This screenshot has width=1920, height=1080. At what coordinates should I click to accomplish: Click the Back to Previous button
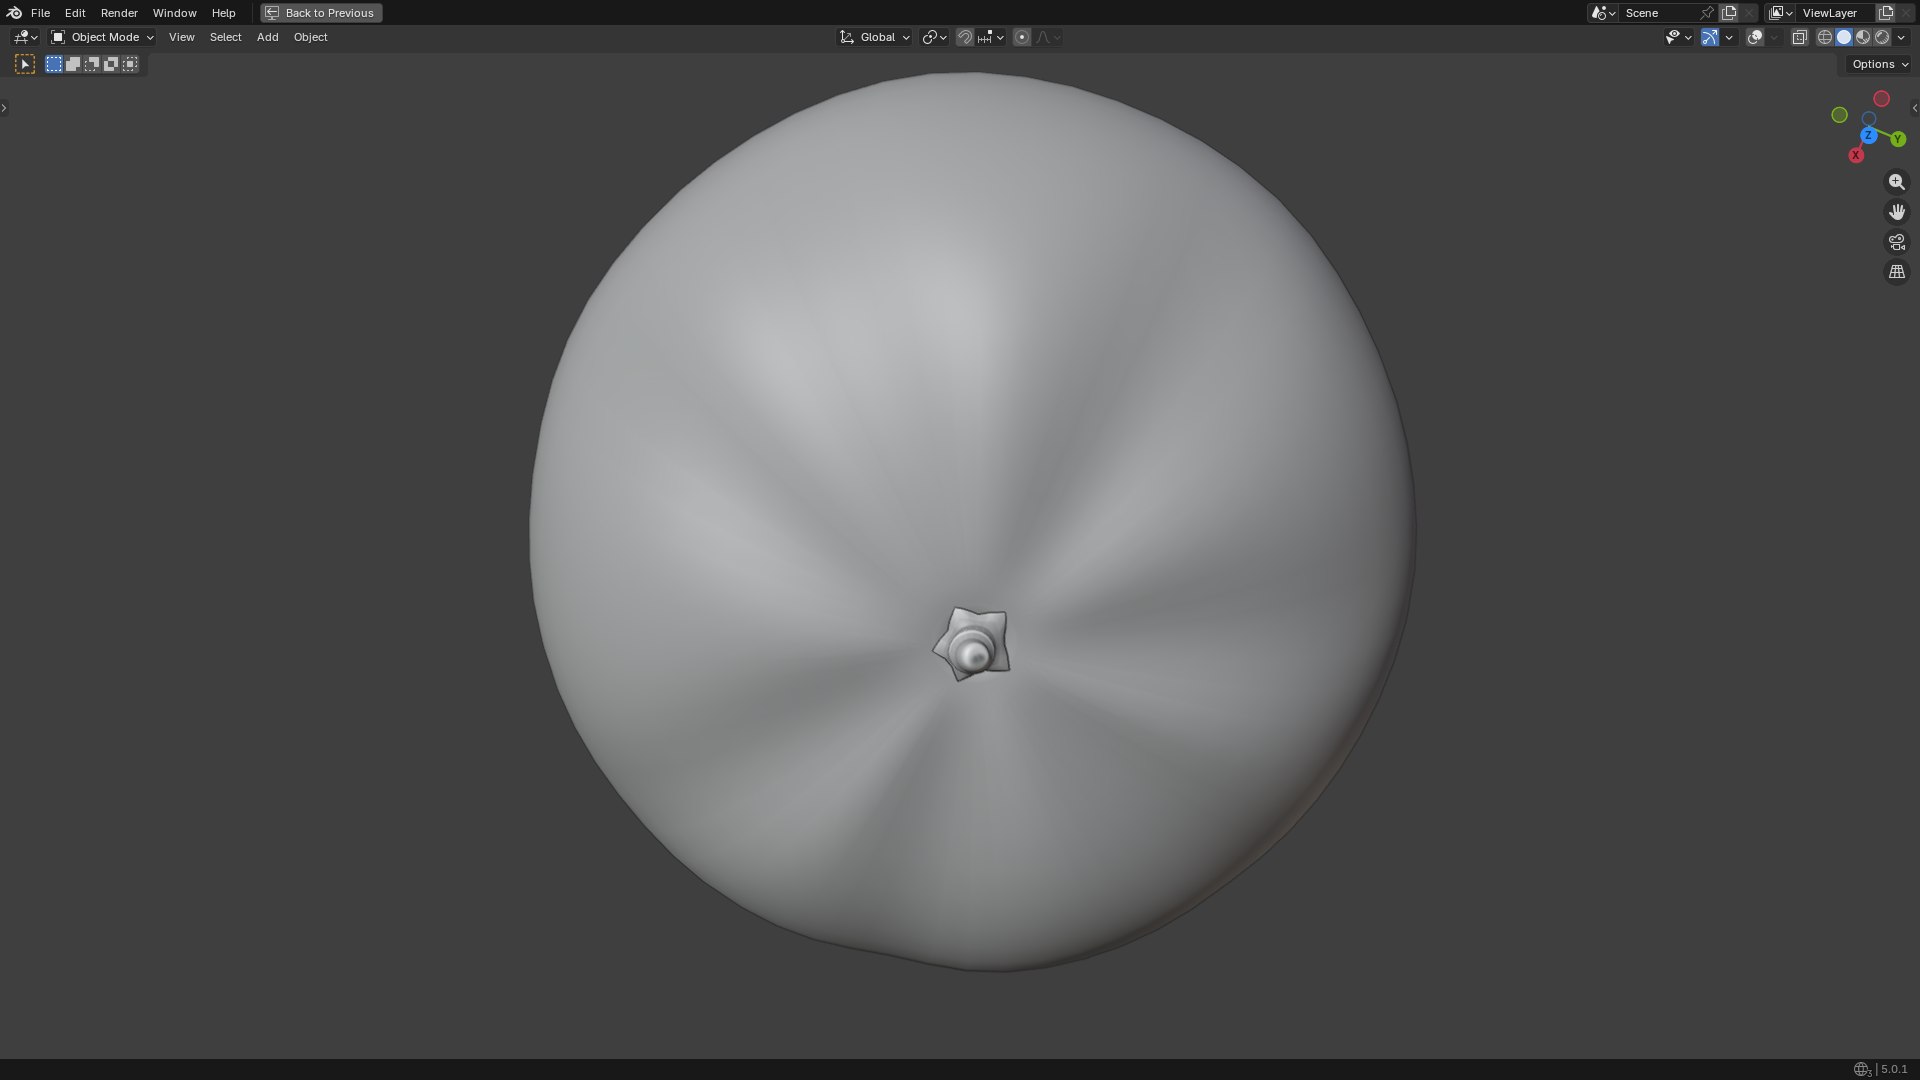click(x=321, y=13)
